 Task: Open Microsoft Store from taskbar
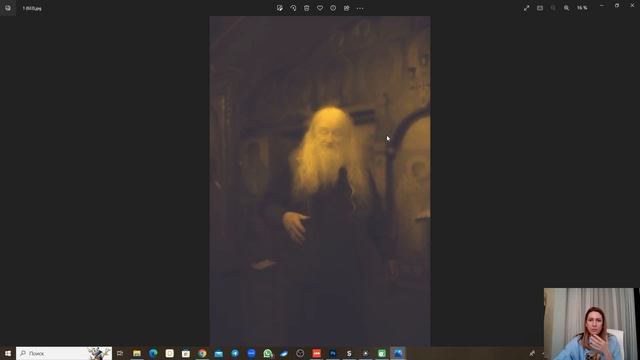point(186,353)
